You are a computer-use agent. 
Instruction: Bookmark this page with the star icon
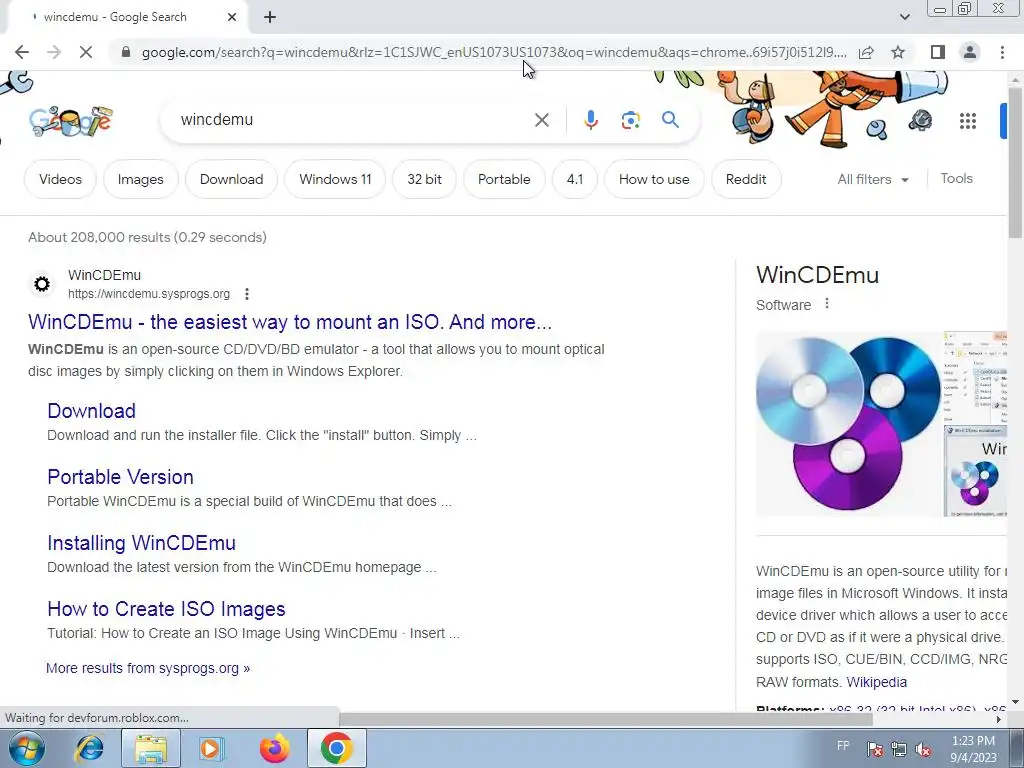(898, 52)
